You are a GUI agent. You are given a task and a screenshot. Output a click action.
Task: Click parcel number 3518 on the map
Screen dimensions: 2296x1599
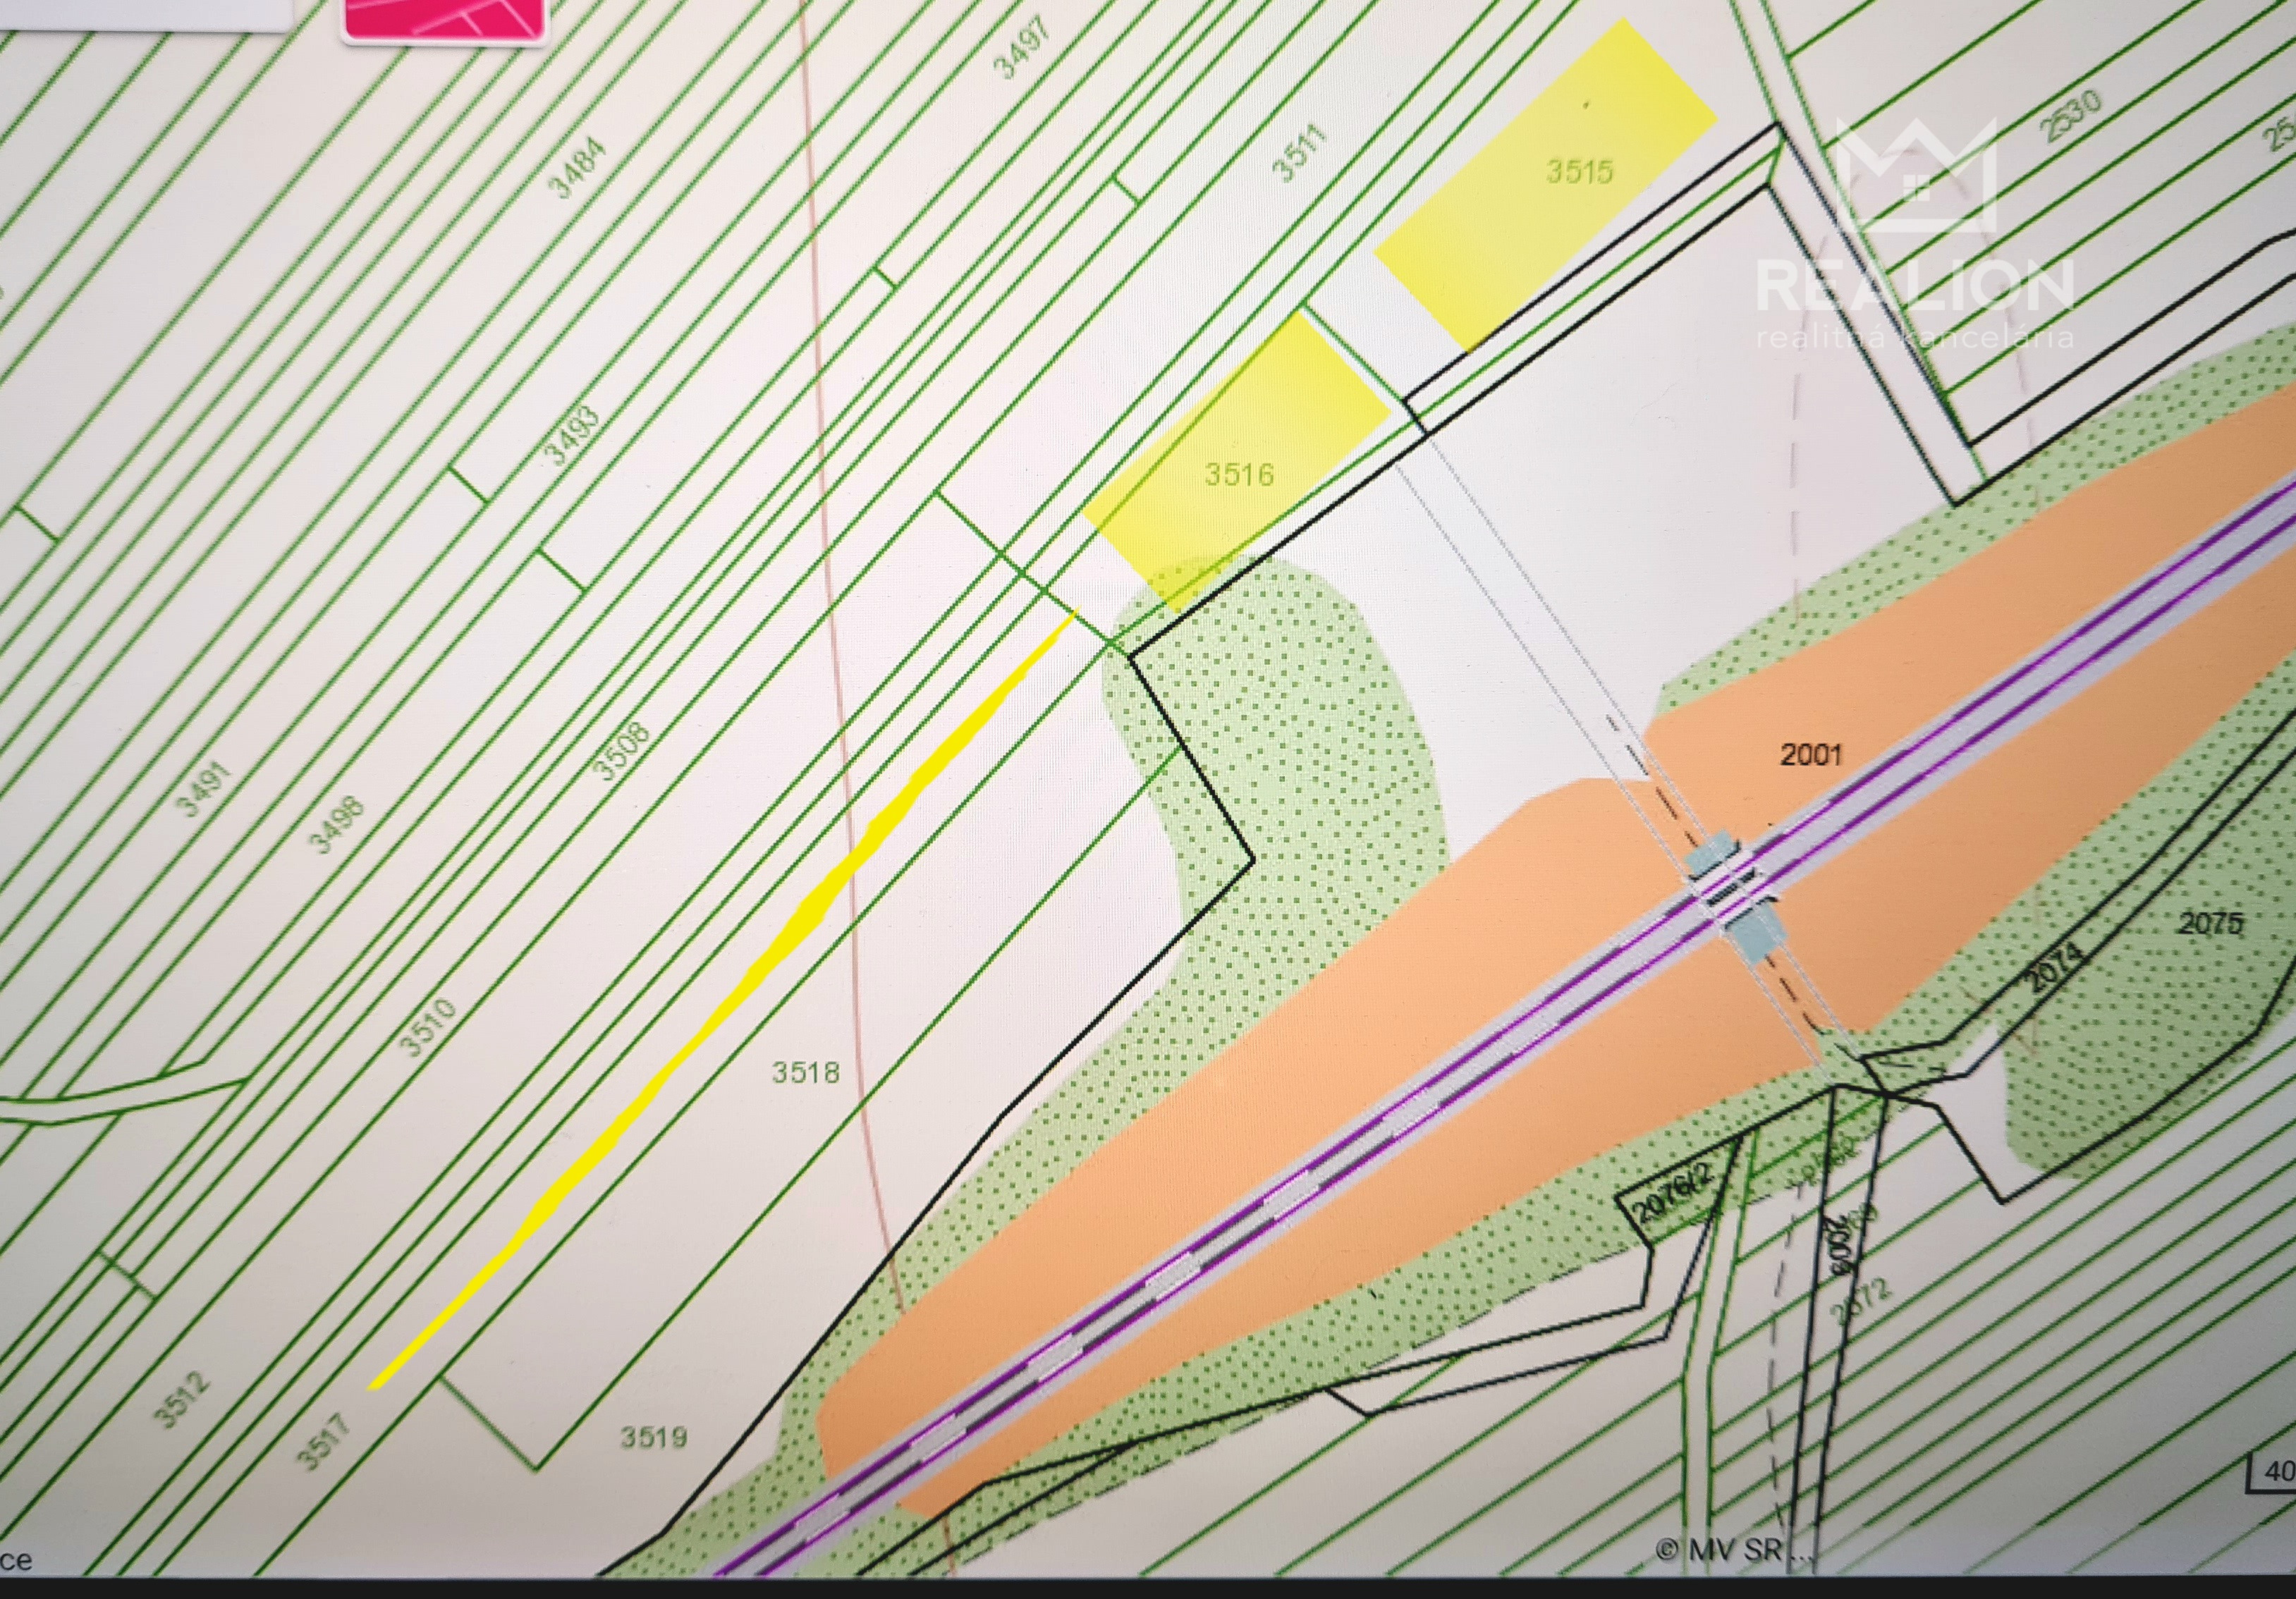[x=805, y=1073]
